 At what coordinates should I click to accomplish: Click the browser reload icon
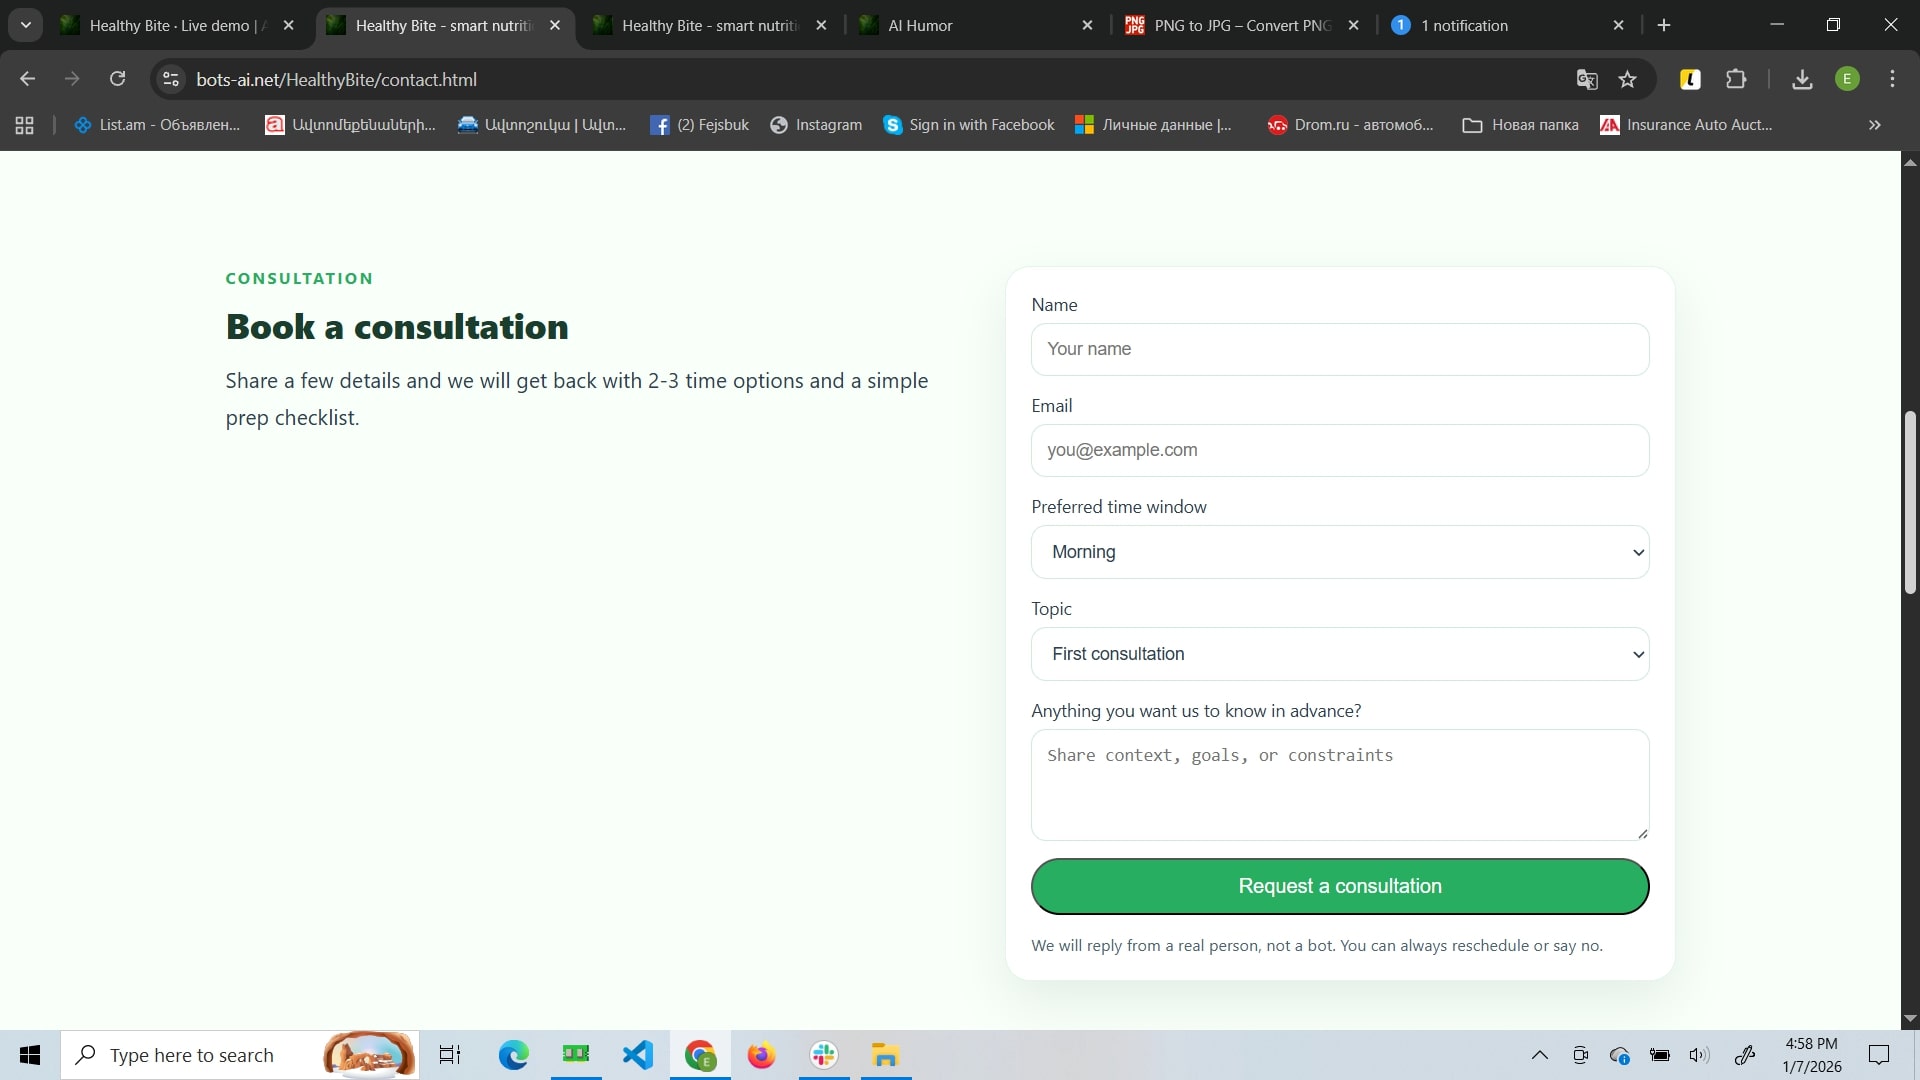(x=117, y=79)
